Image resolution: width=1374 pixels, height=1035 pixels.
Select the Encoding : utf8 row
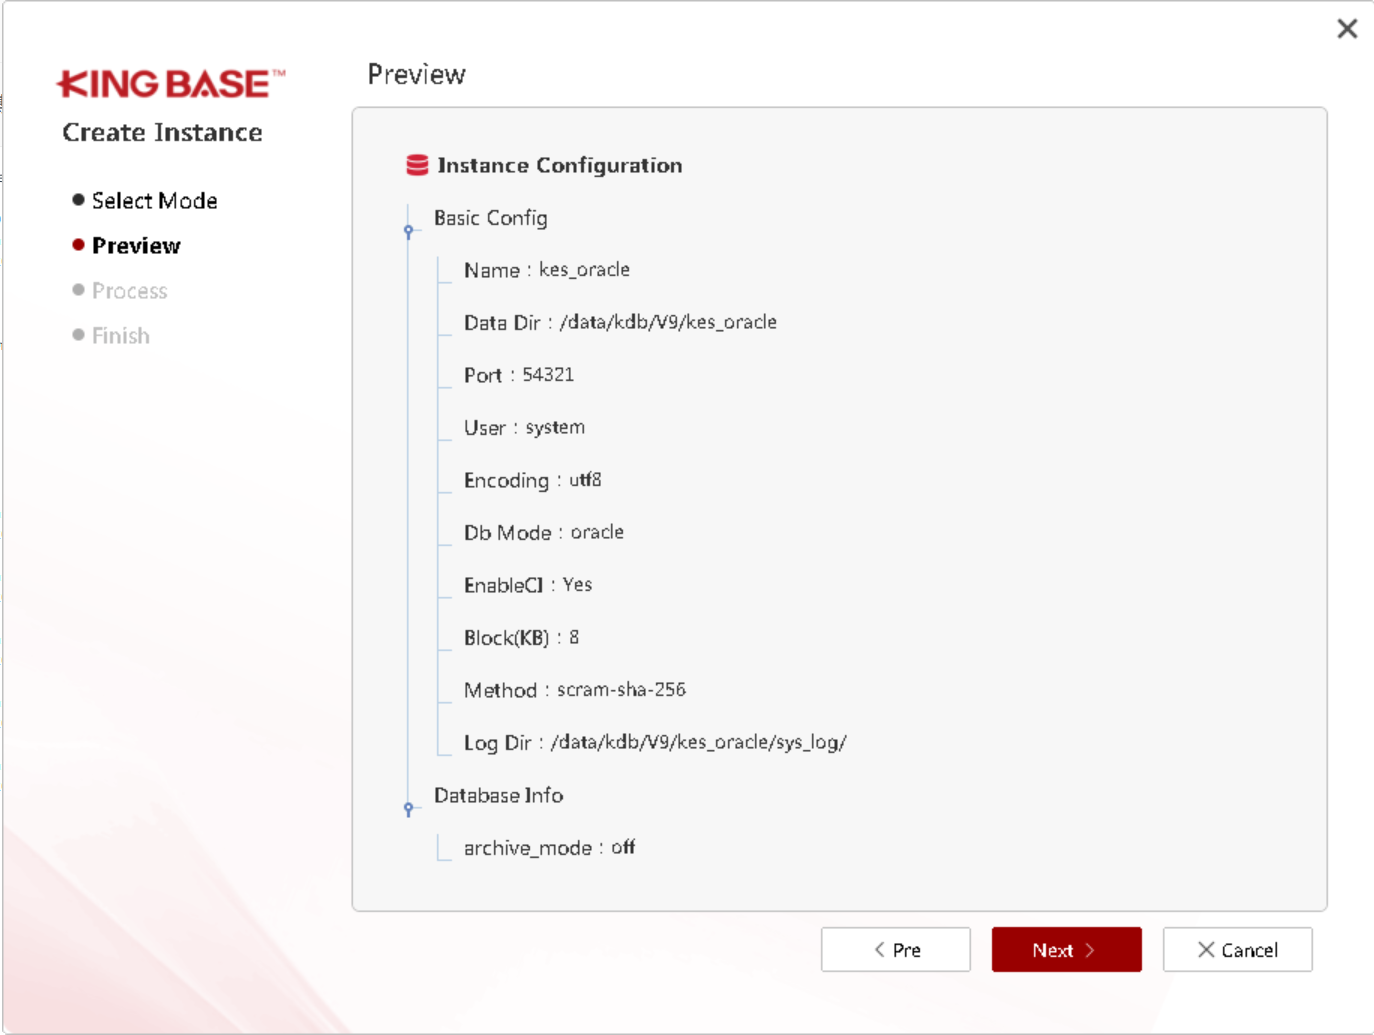coord(532,480)
